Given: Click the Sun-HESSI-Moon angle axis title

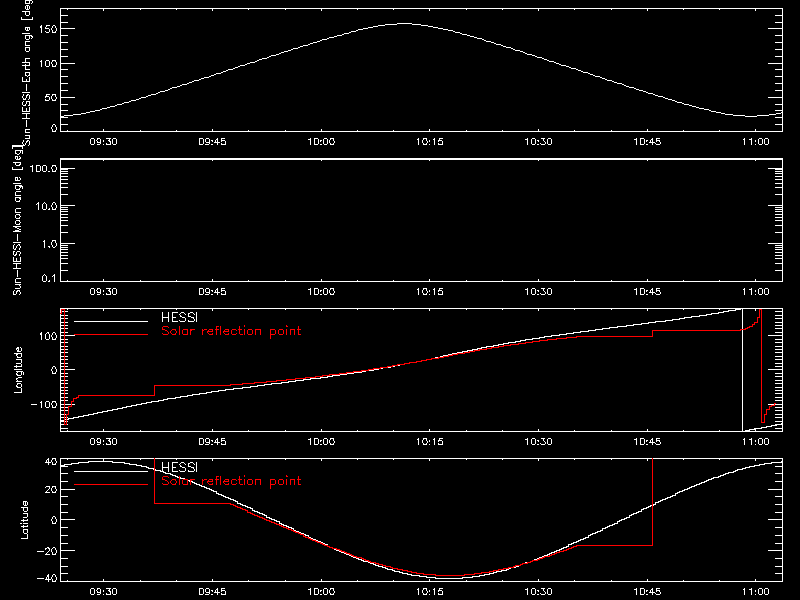Looking at the screenshot, I should coord(17,220).
